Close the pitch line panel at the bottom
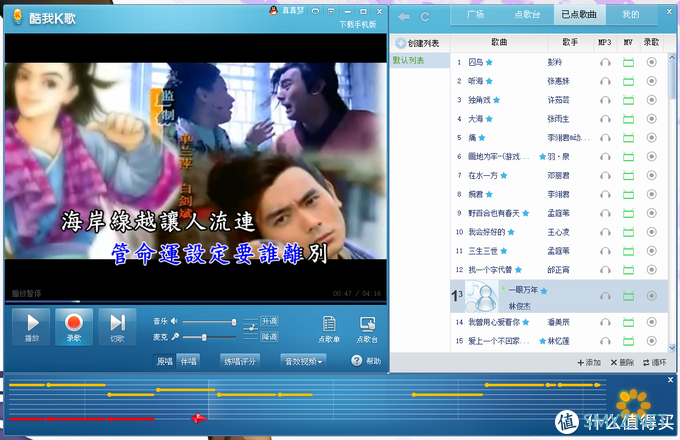 click(x=670, y=380)
